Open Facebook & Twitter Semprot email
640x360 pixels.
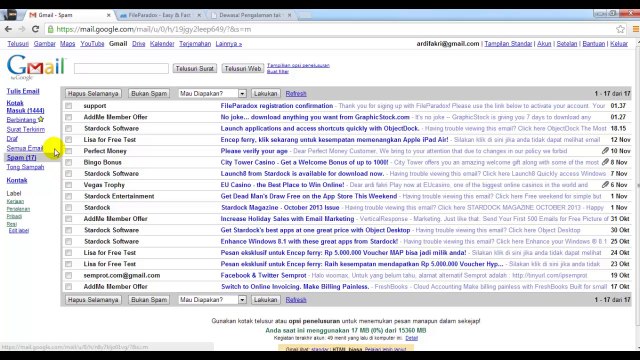[x=263, y=276]
